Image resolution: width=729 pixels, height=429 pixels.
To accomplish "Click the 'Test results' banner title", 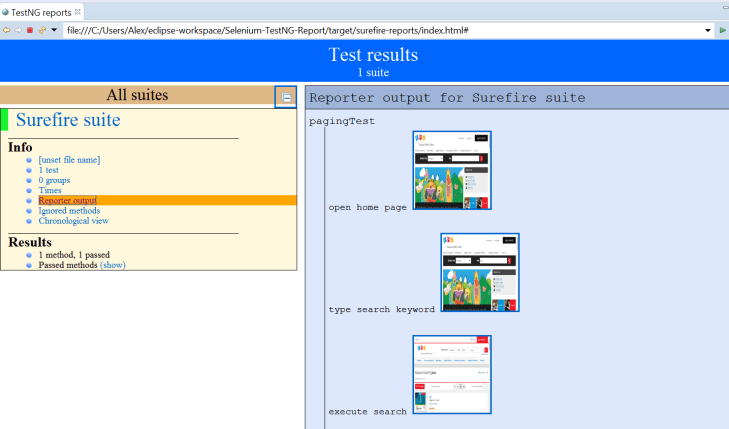I will point(373,55).
